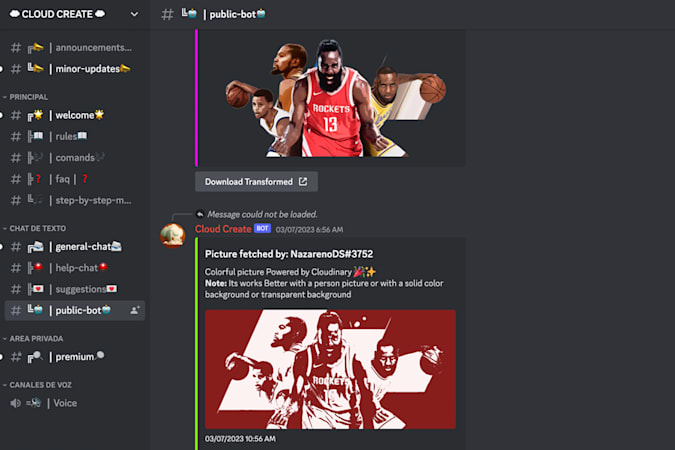This screenshot has width=675, height=450.
Task: Click the hash icon beside comands
Action: coord(16,158)
